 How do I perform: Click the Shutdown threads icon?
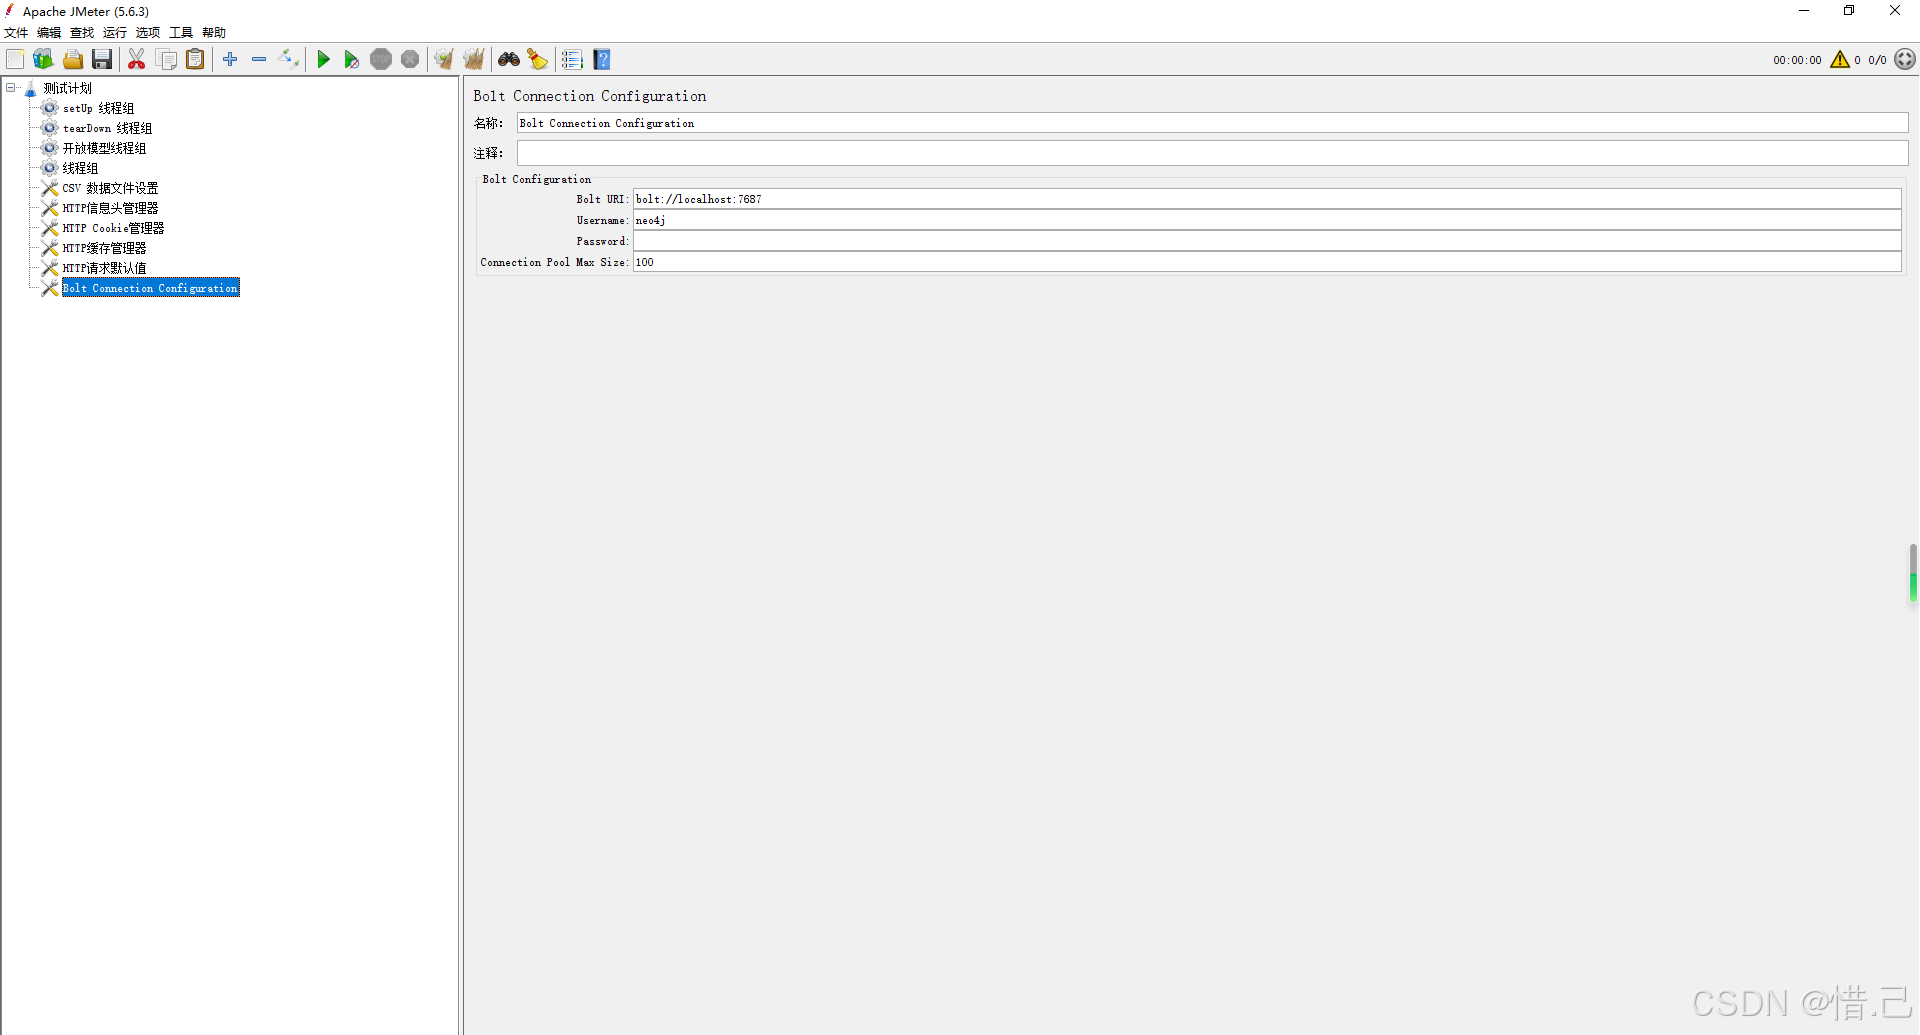pyautogui.click(x=410, y=60)
